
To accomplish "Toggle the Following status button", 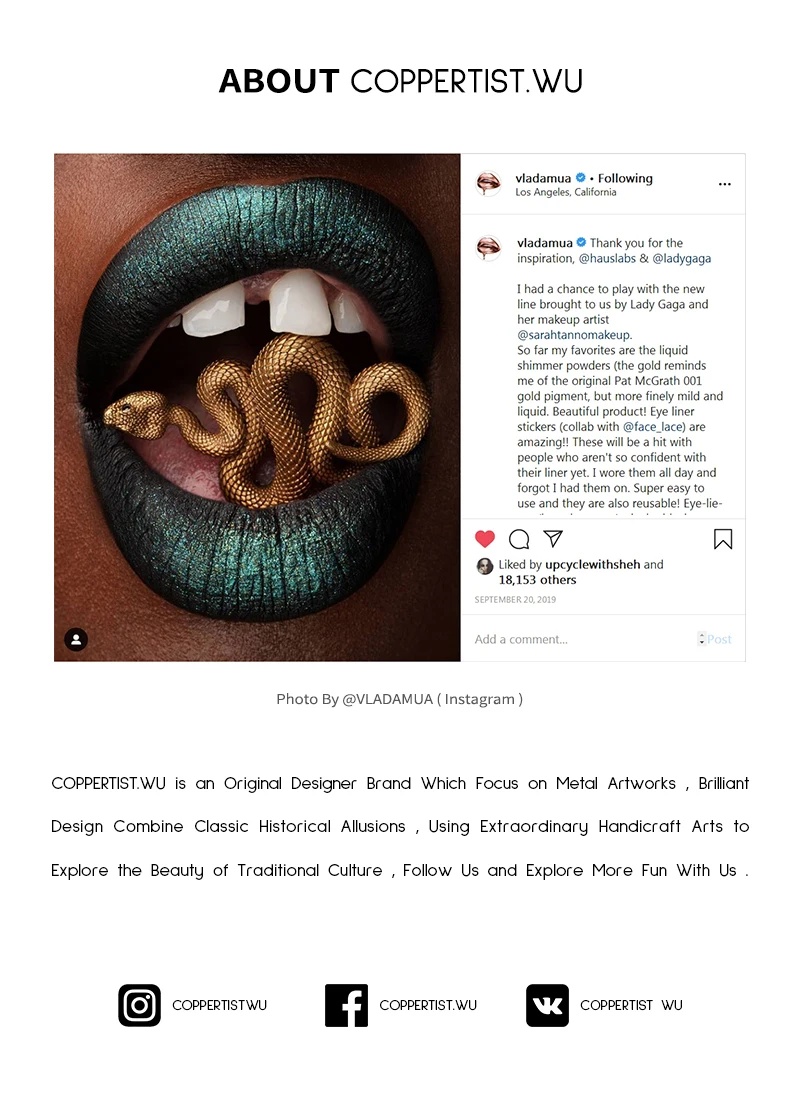I will (625, 178).
